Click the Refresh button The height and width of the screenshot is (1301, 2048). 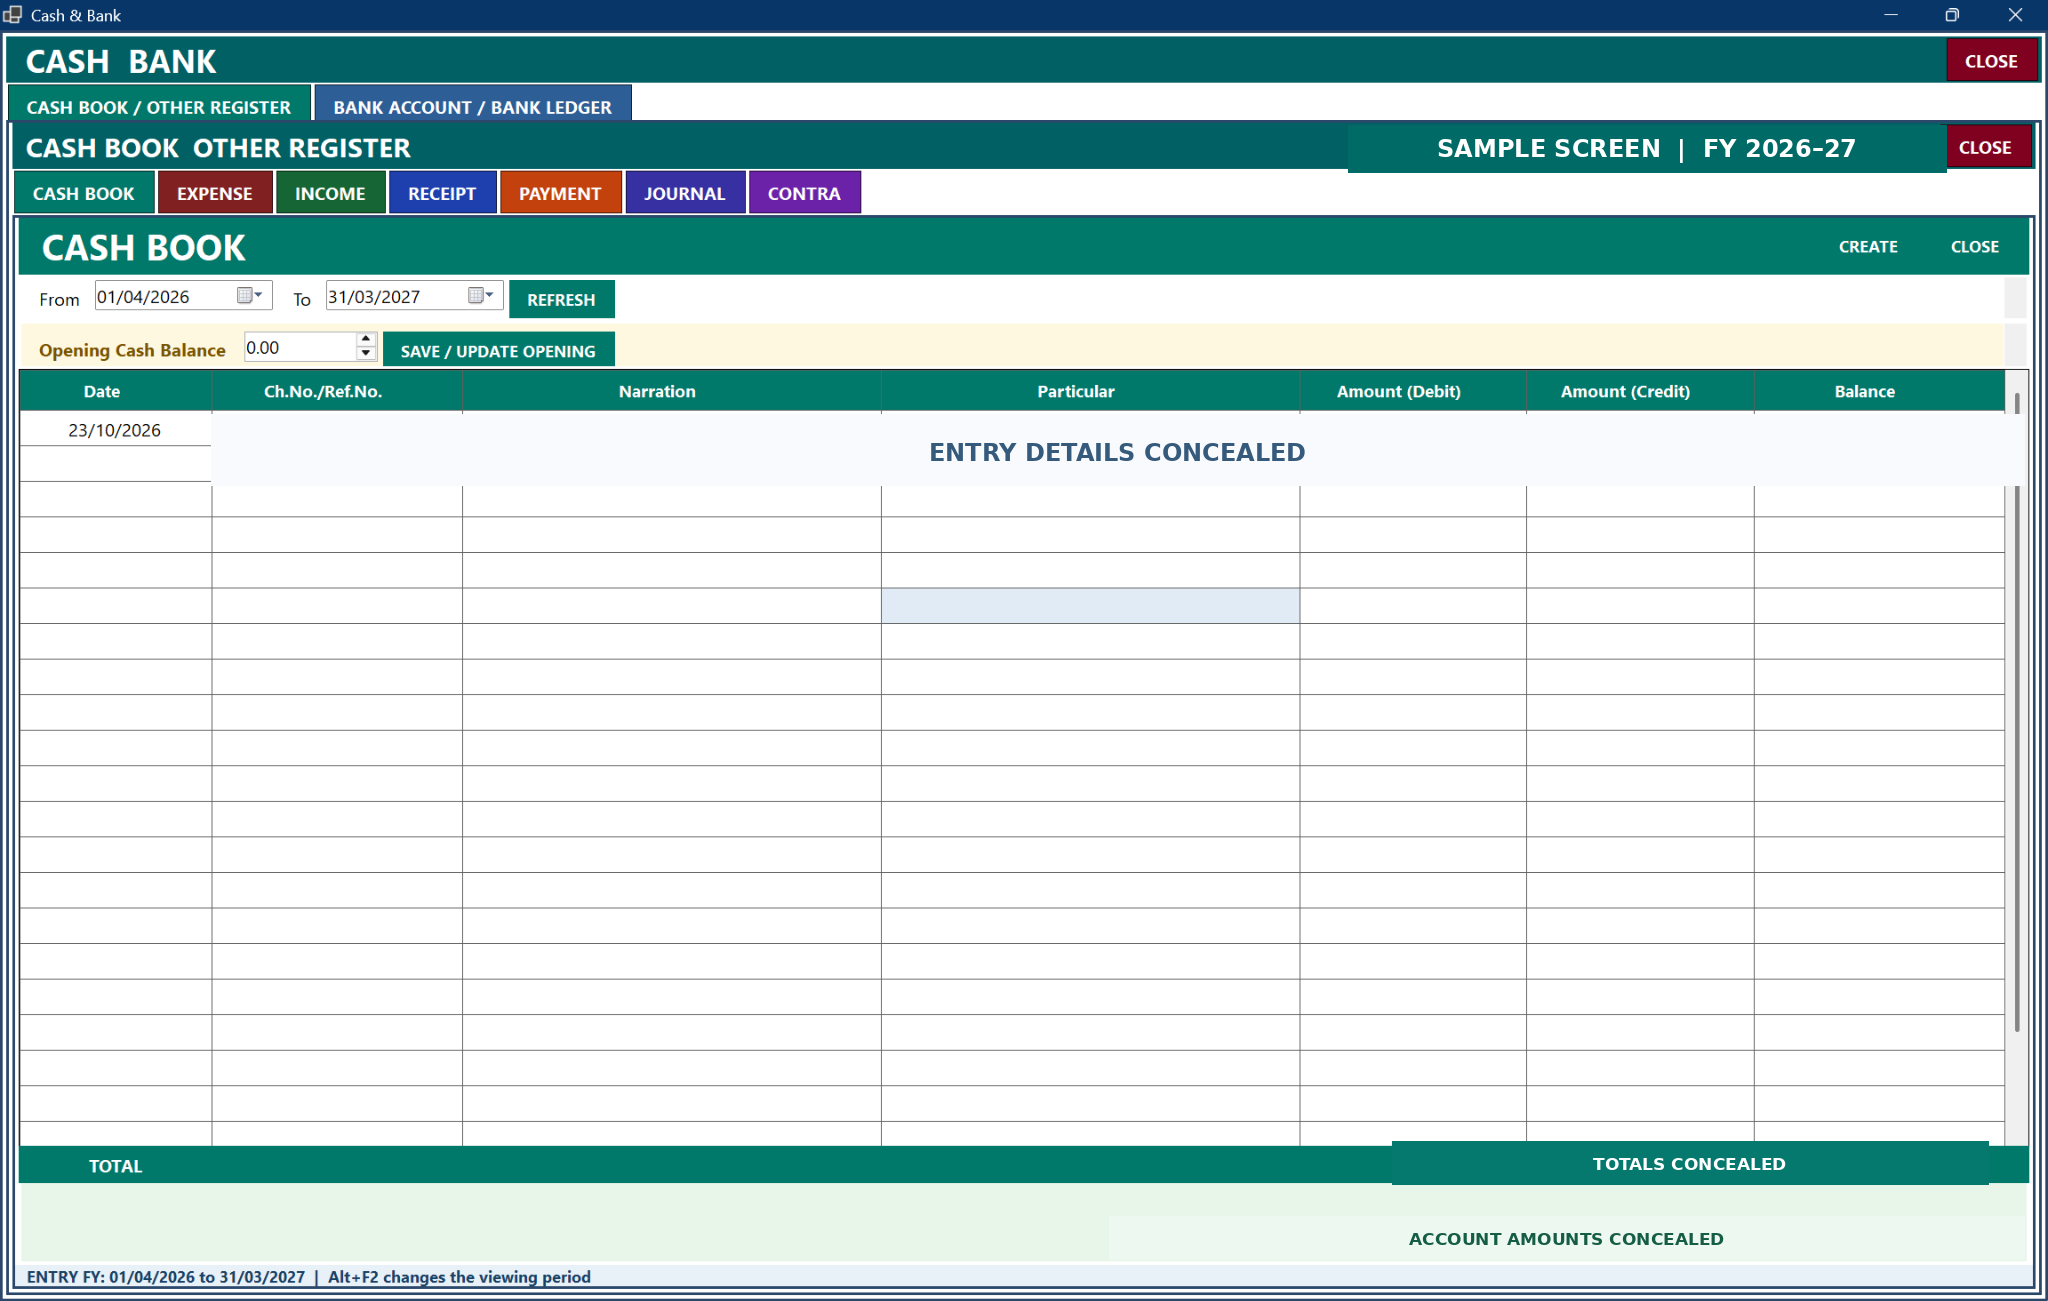click(561, 299)
